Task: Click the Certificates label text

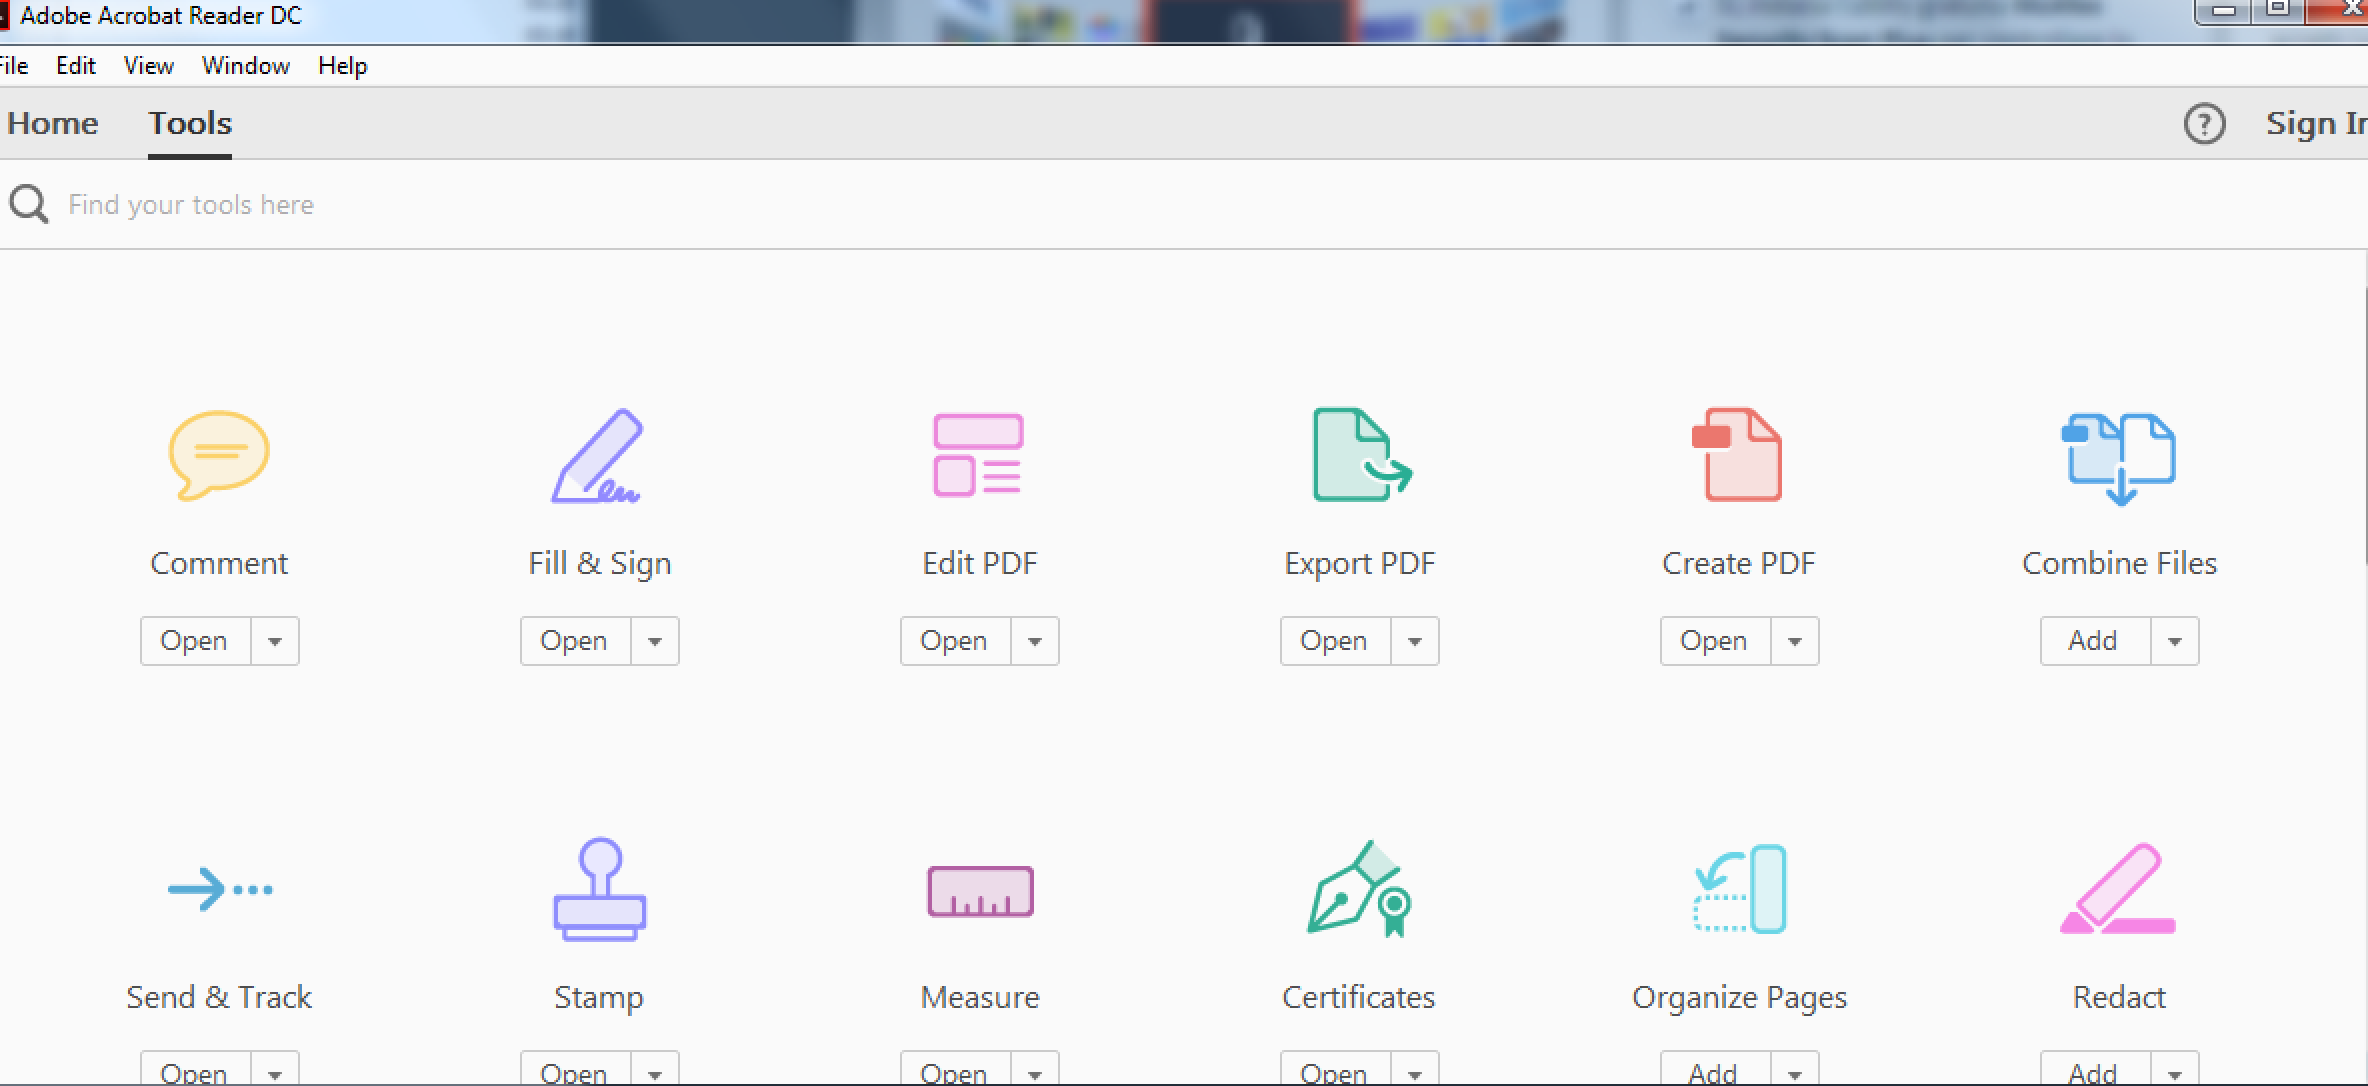Action: 1359,997
